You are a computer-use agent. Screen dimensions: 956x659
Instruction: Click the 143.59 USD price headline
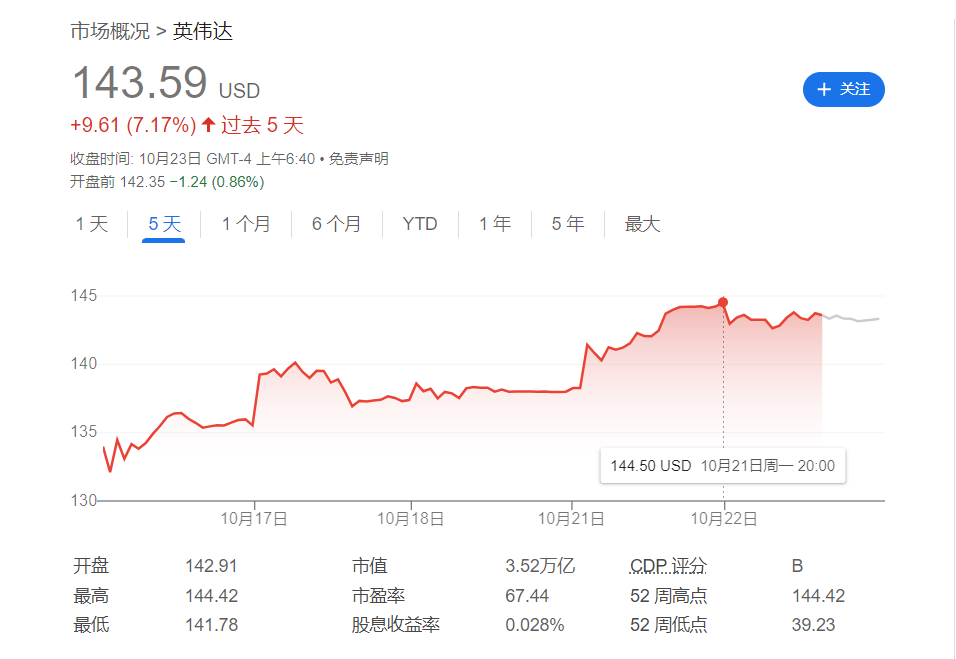click(165, 84)
